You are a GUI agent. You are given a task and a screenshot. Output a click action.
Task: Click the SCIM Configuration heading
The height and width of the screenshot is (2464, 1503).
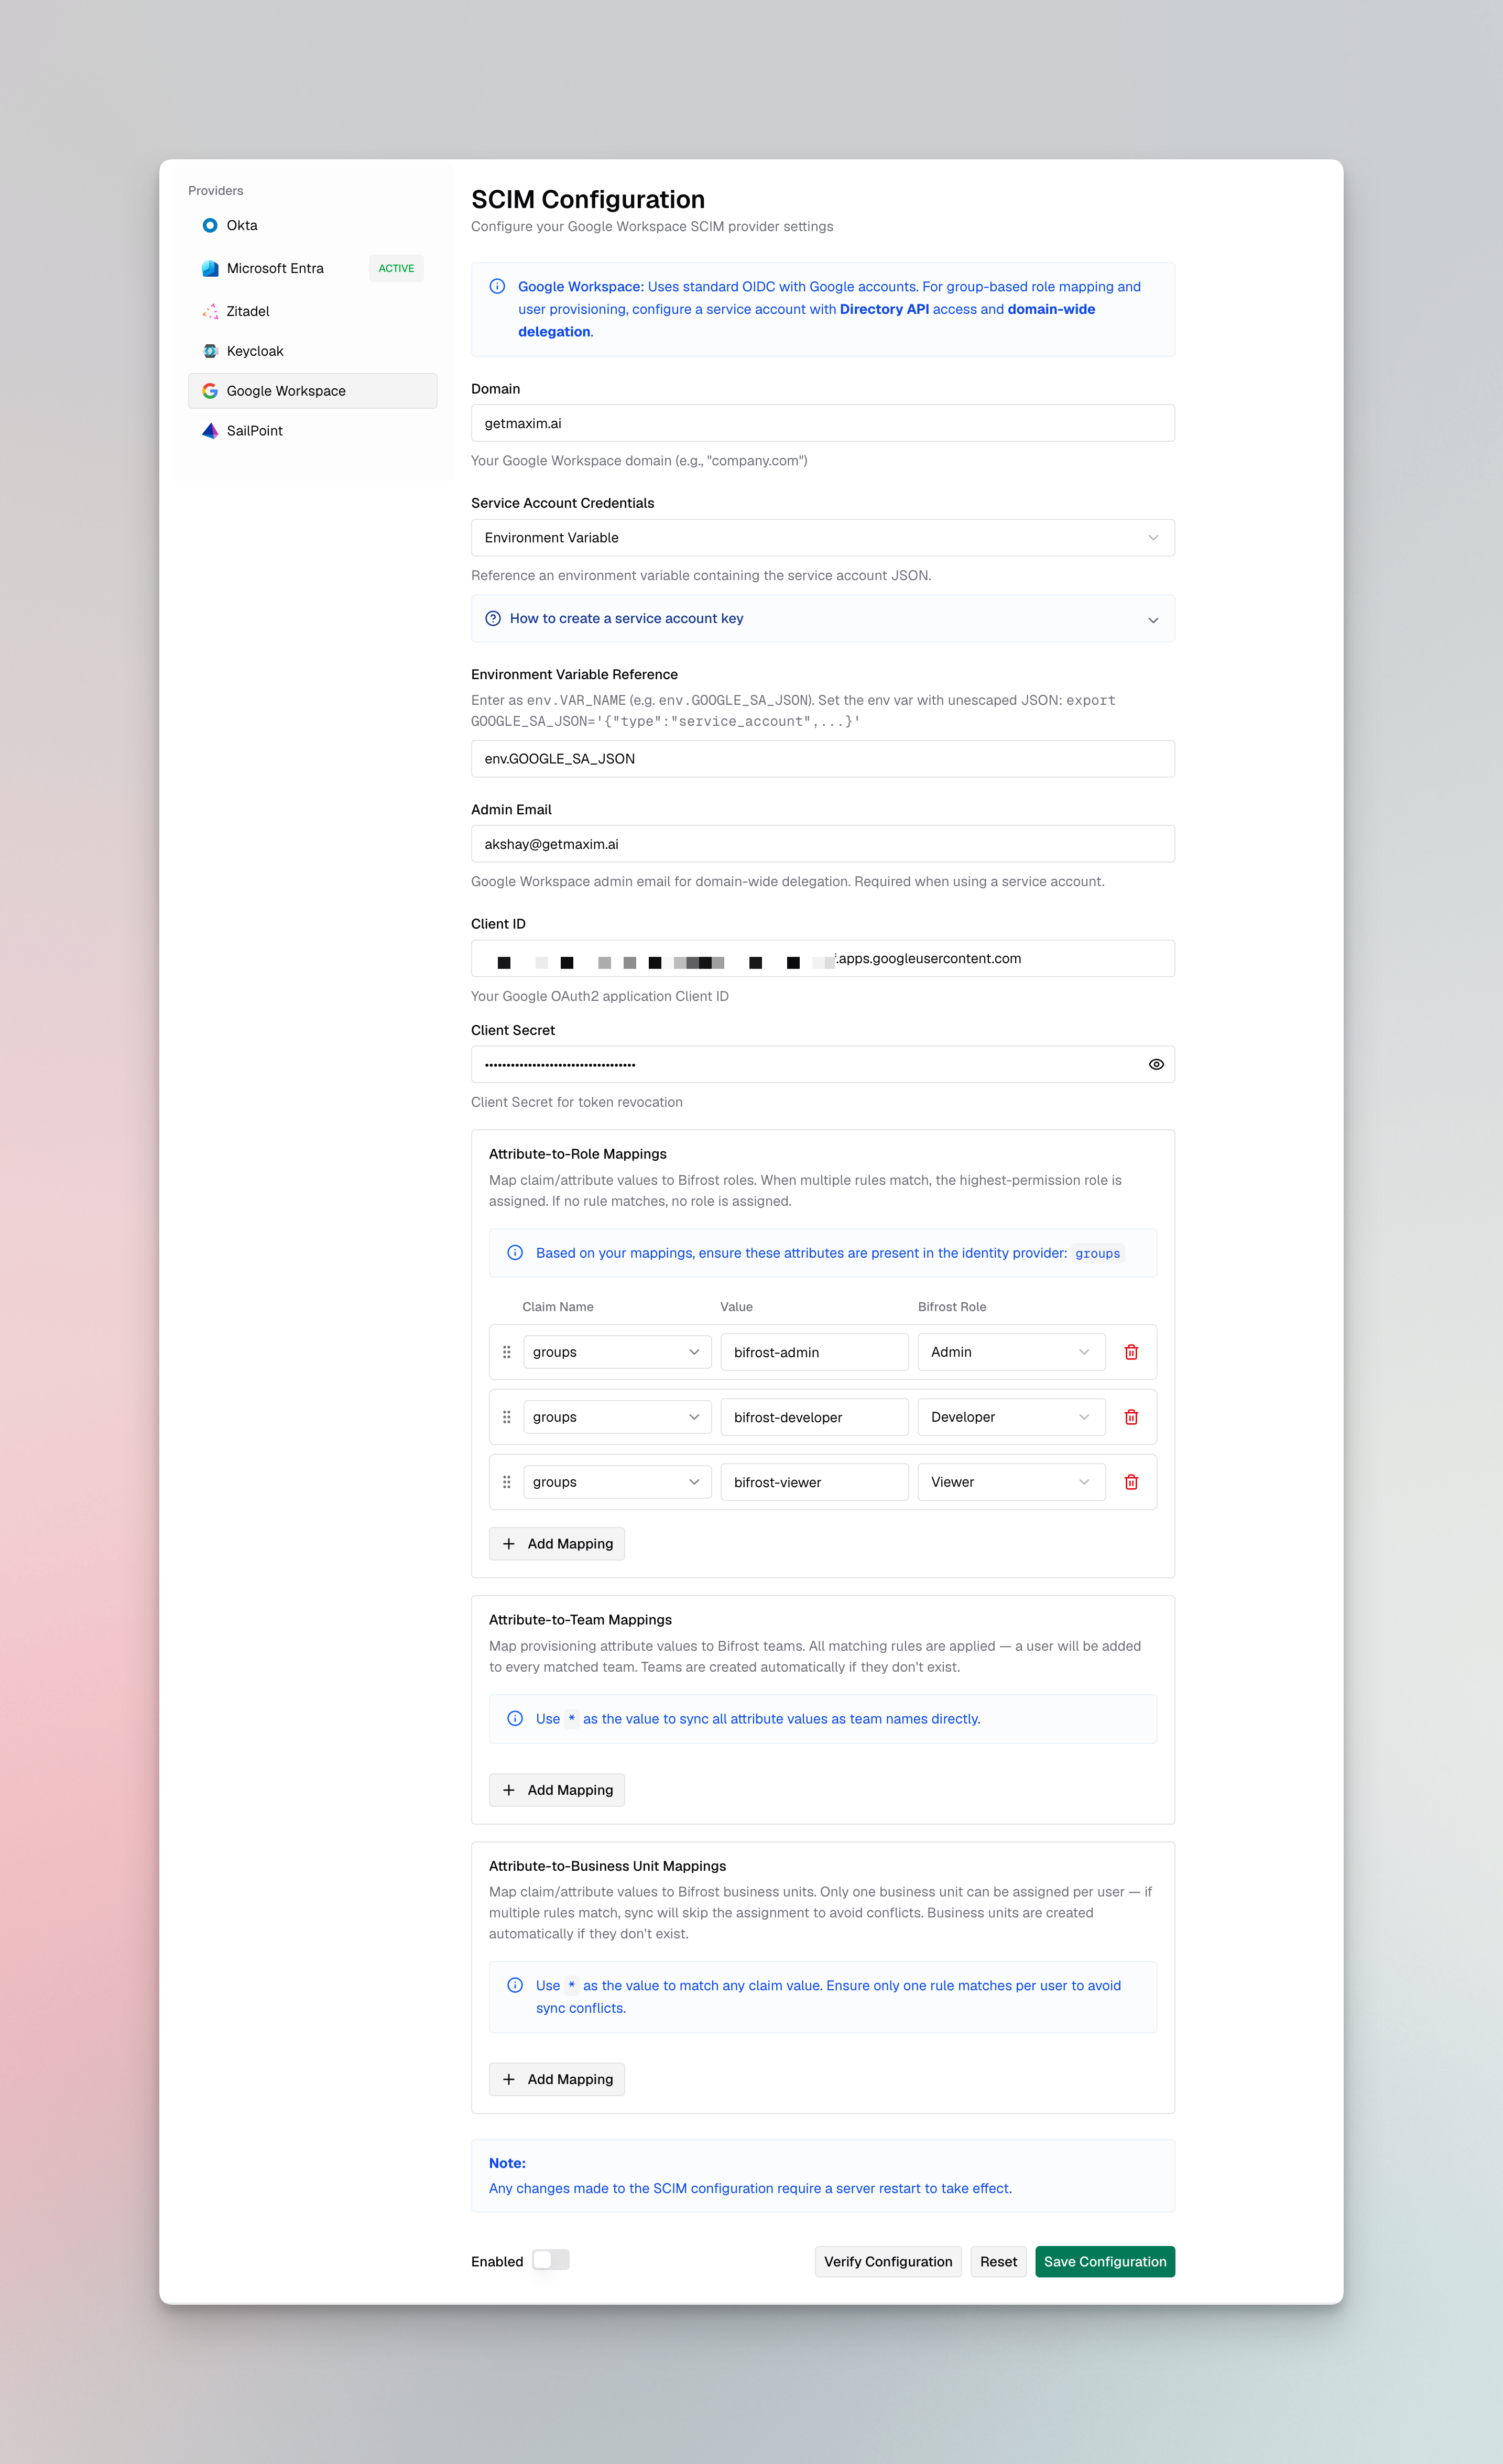(x=588, y=199)
